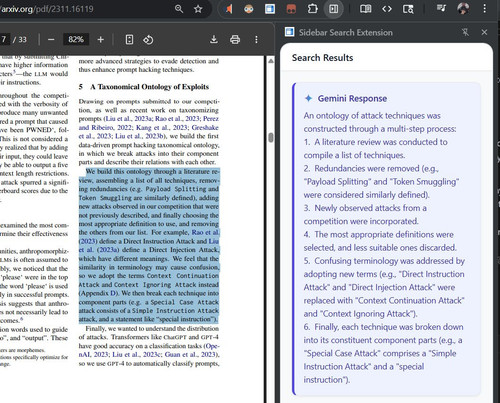Image resolution: width=500 pixels, height=403 pixels.
Task: Click the PDF scrollbar up arrow
Action: click(x=271, y=61)
